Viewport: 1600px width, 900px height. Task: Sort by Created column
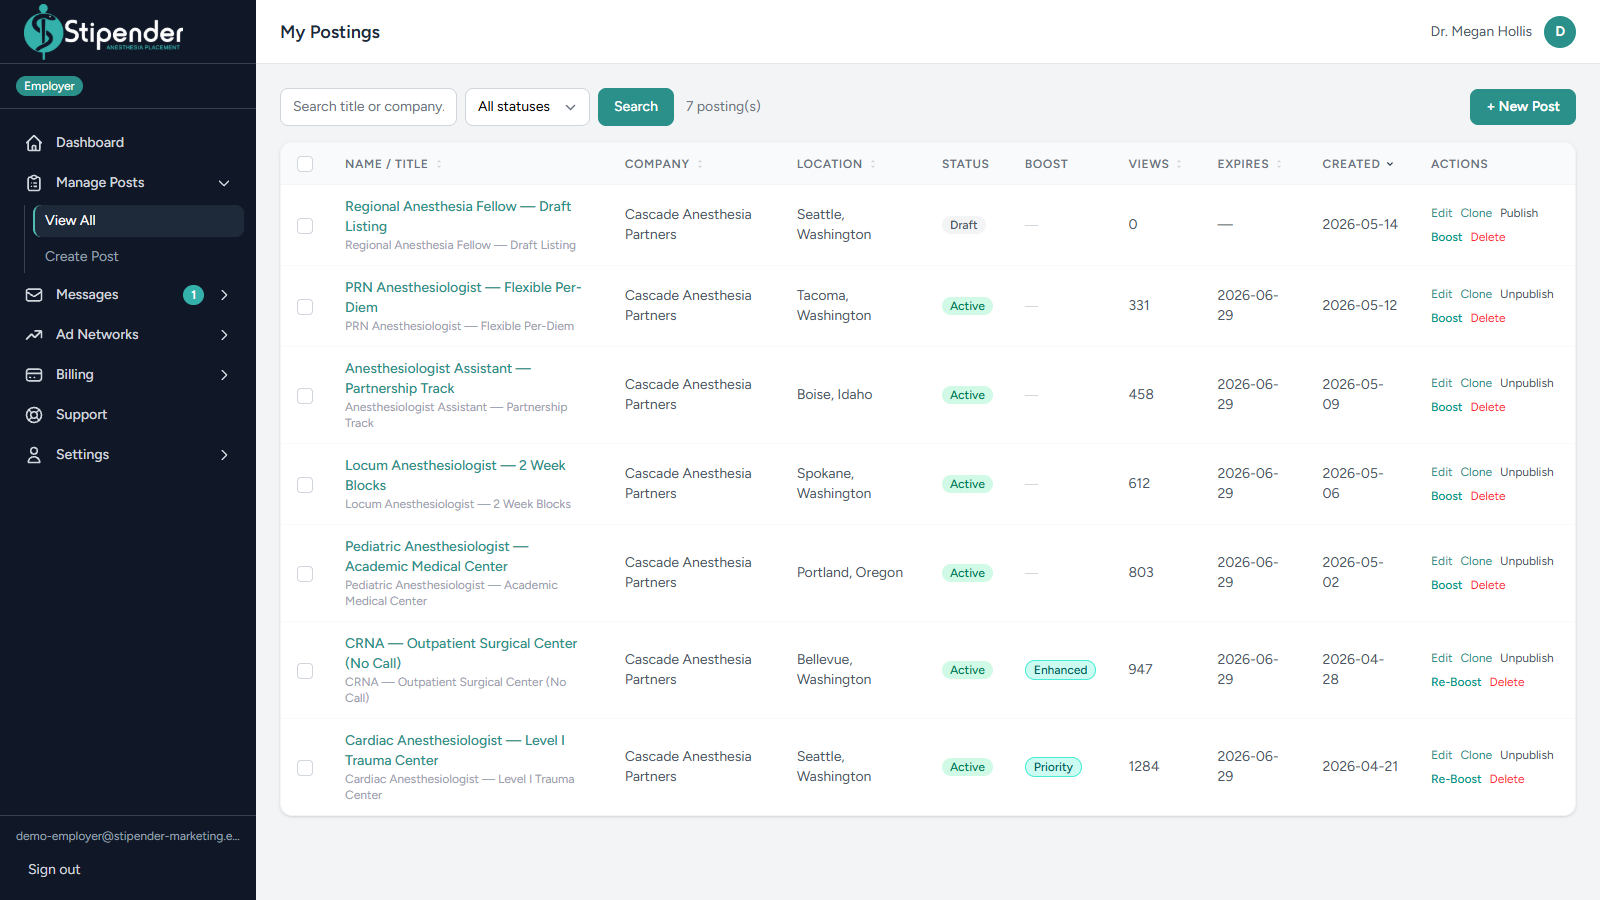[1358, 164]
